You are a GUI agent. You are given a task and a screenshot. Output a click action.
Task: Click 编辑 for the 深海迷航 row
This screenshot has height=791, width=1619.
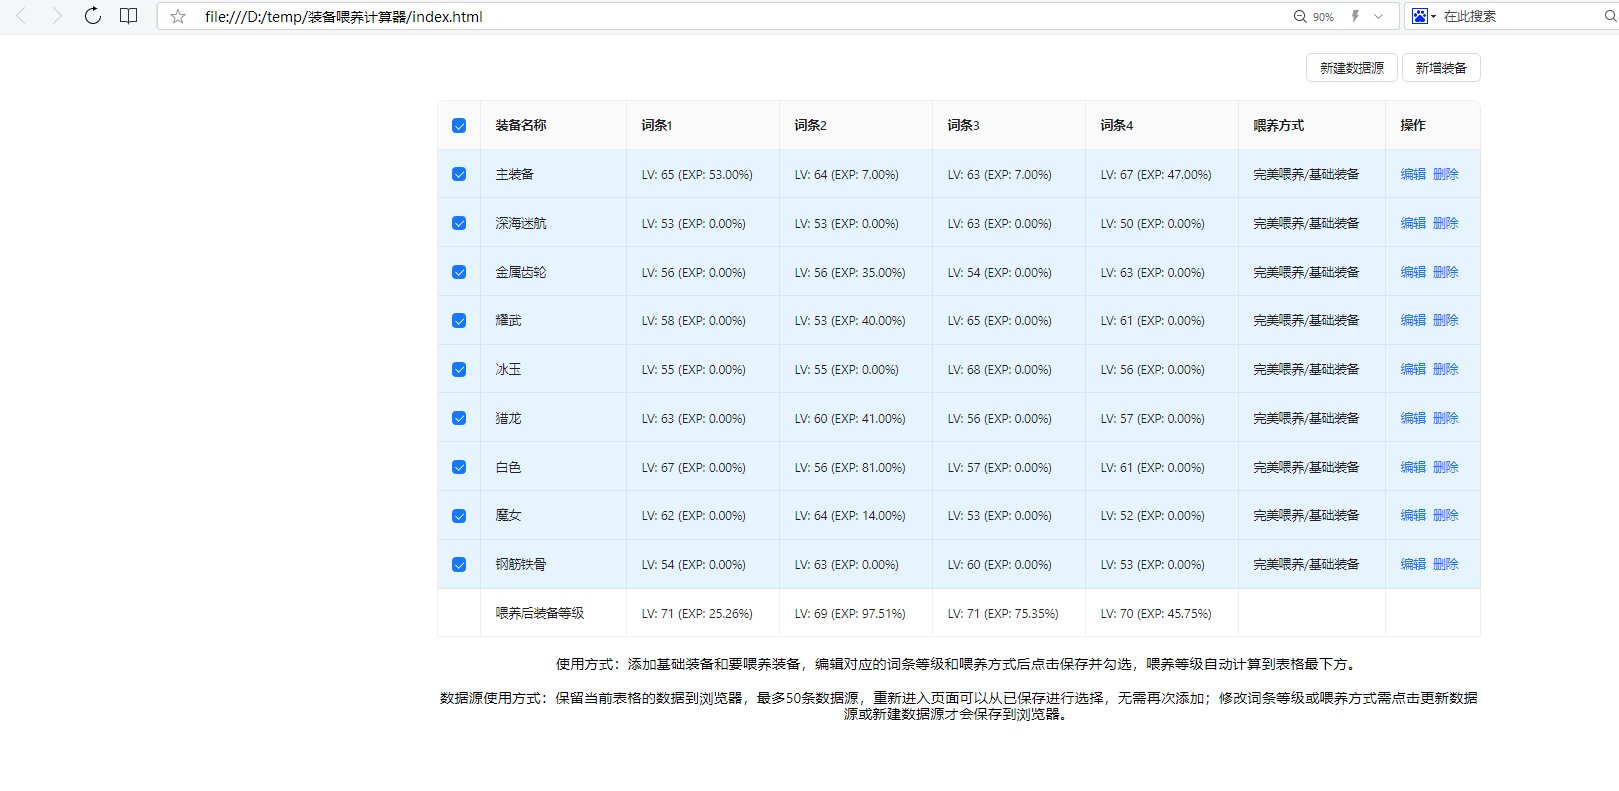(x=1413, y=223)
